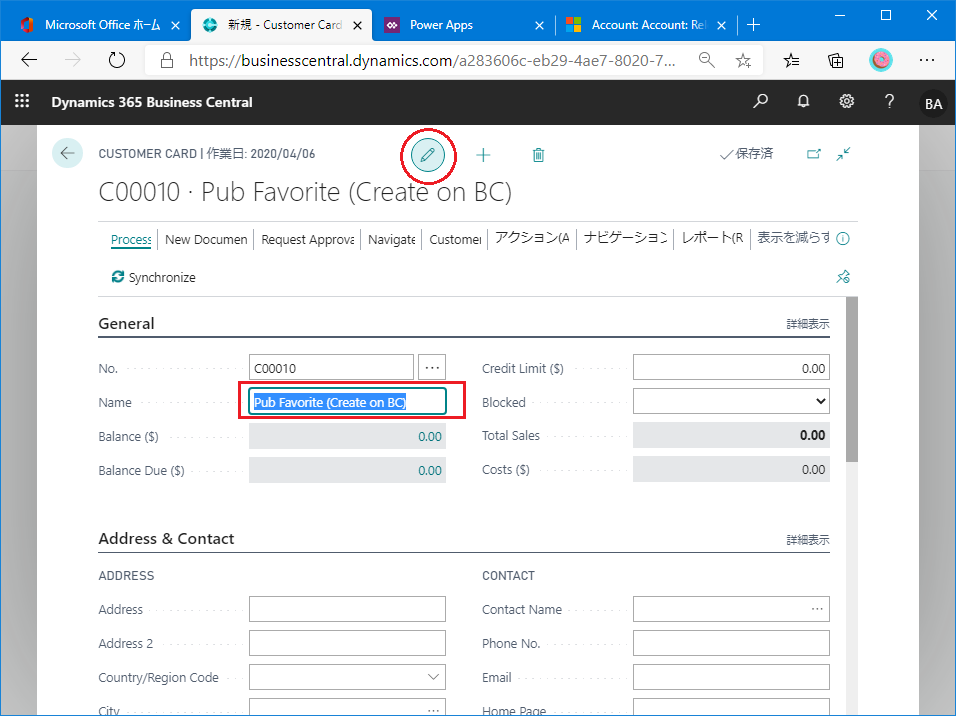Click the No. input field

pos(331,368)
